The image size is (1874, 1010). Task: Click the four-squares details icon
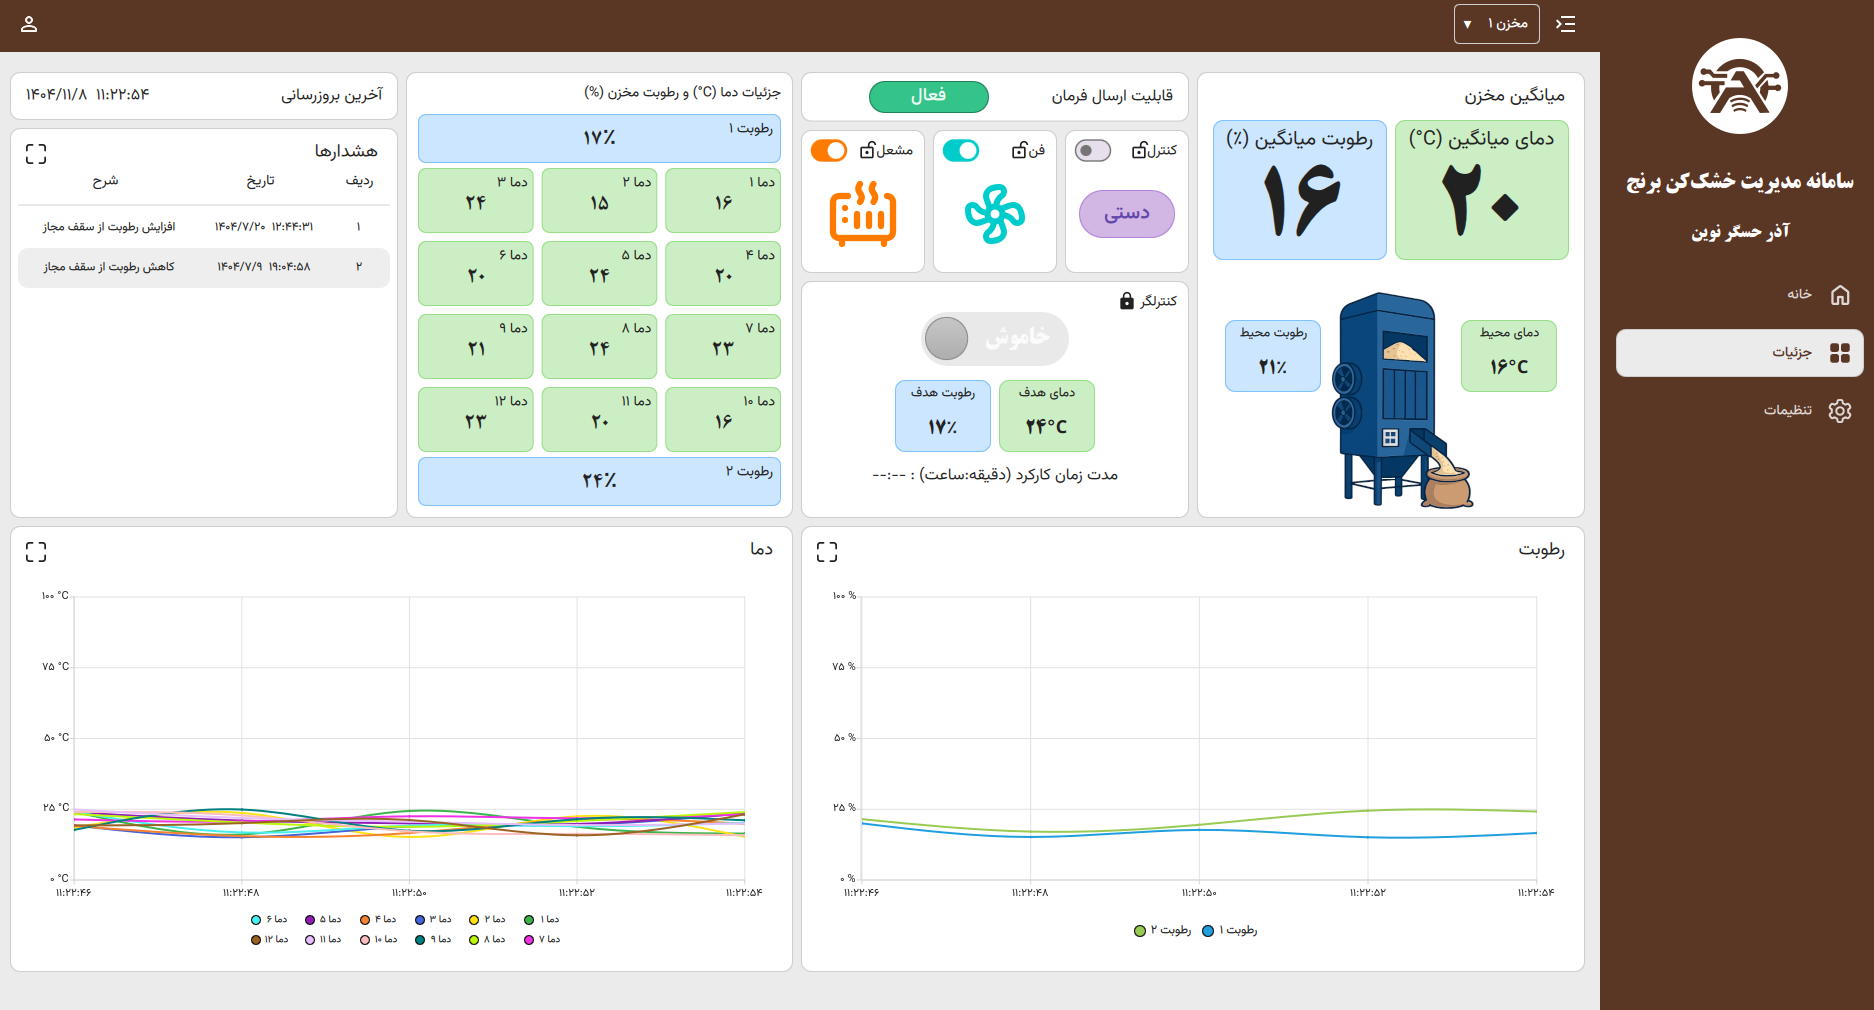(1840, 352)
